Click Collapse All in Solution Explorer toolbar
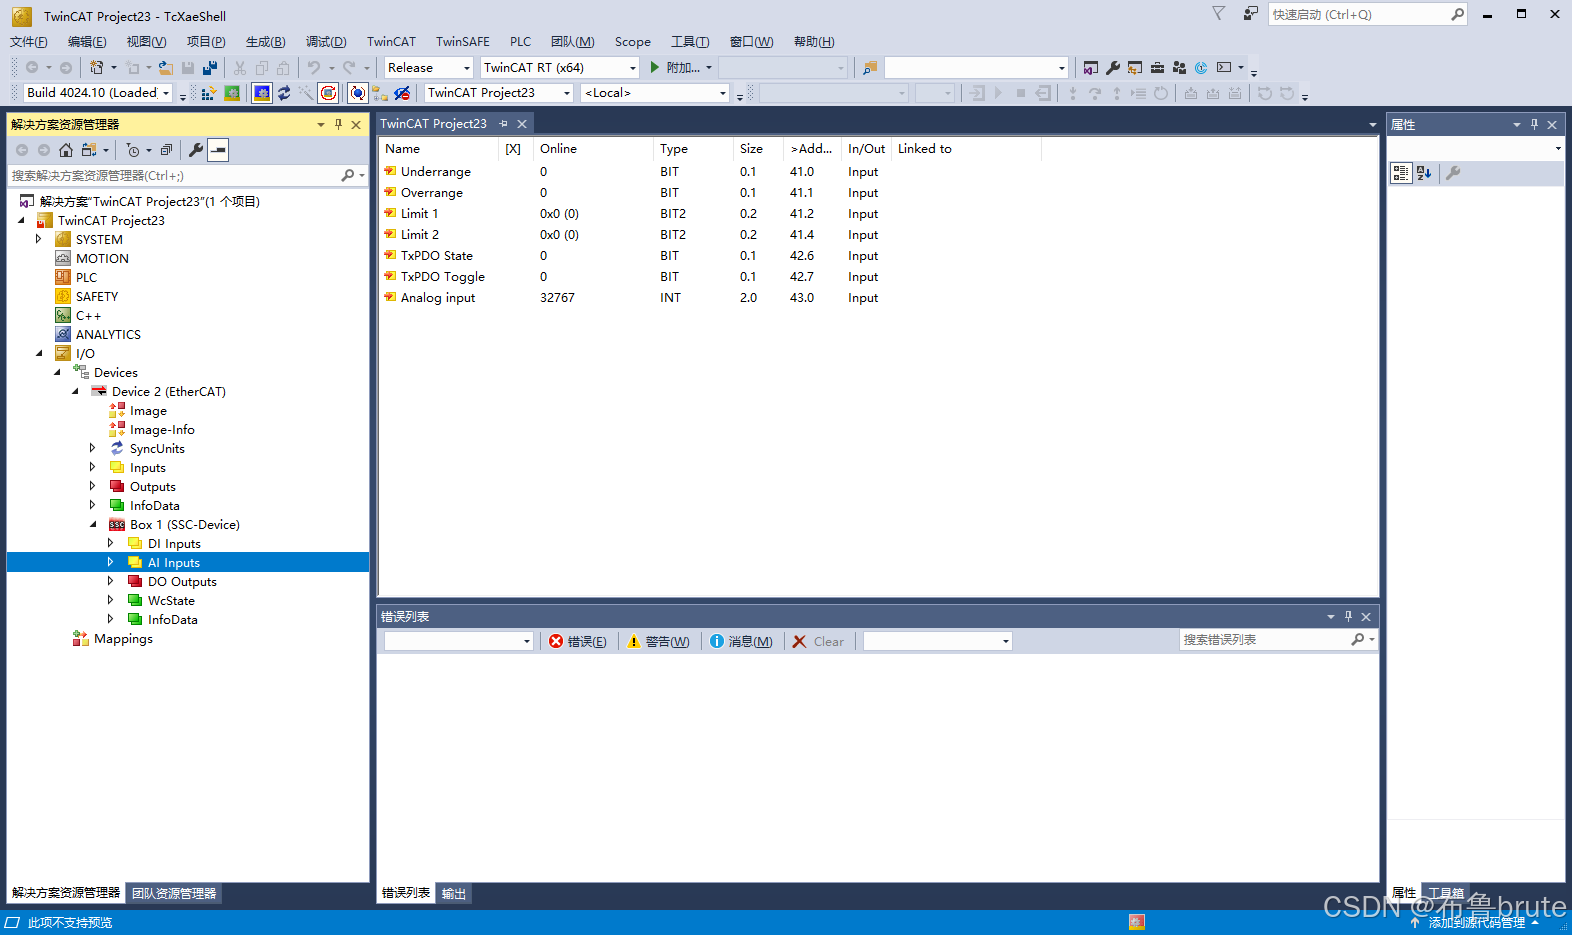The image size is (1572, 935). (166, 150)
